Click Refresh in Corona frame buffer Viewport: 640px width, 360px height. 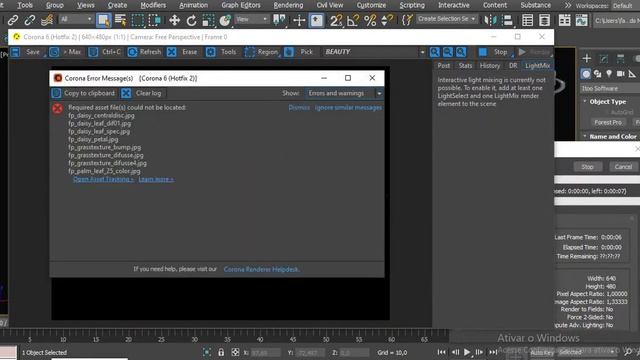pos(144,52)
